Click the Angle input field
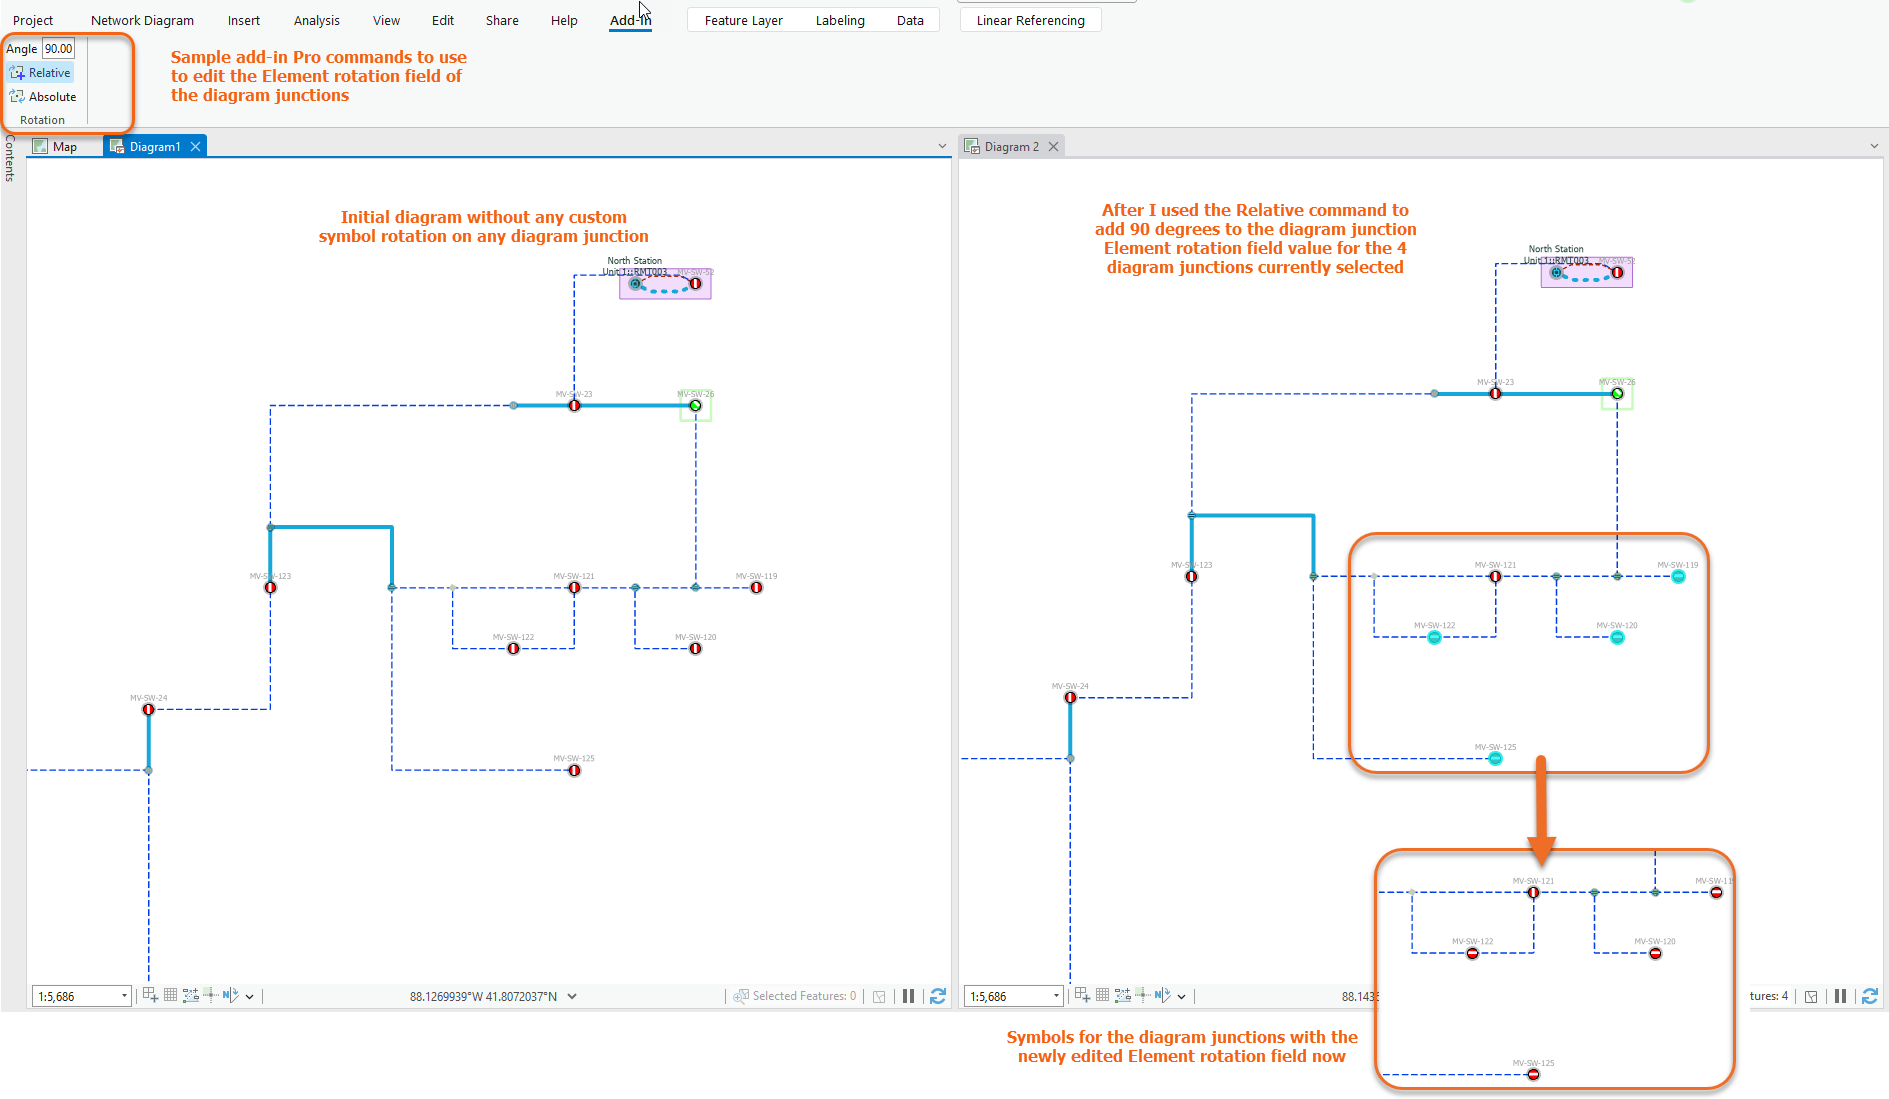Viewport: 1889px width, 1099px height. 58,47
